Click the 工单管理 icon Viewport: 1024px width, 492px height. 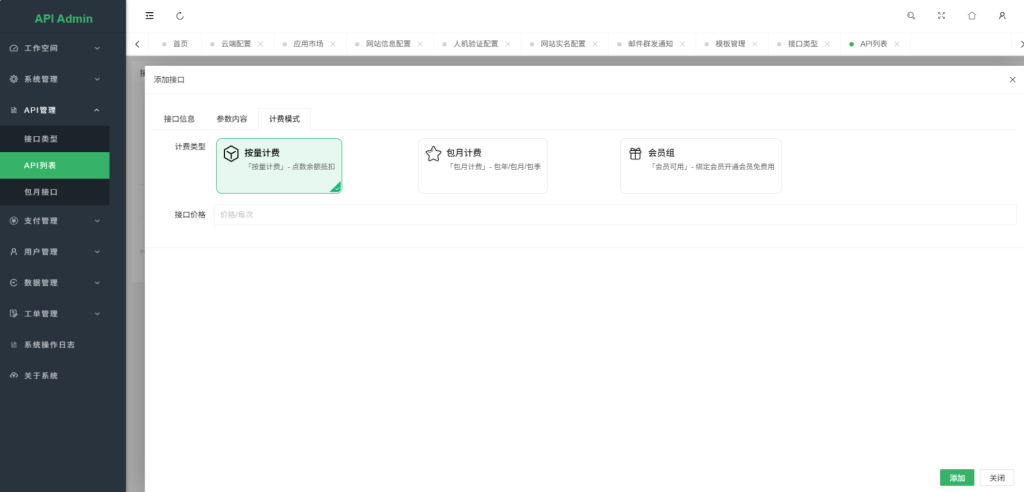14,314
